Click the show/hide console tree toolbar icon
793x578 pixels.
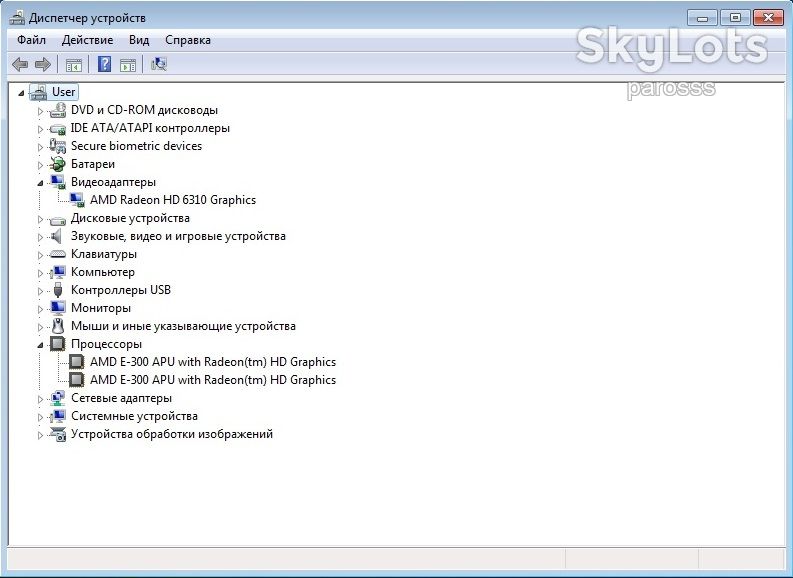coord(73,65)
